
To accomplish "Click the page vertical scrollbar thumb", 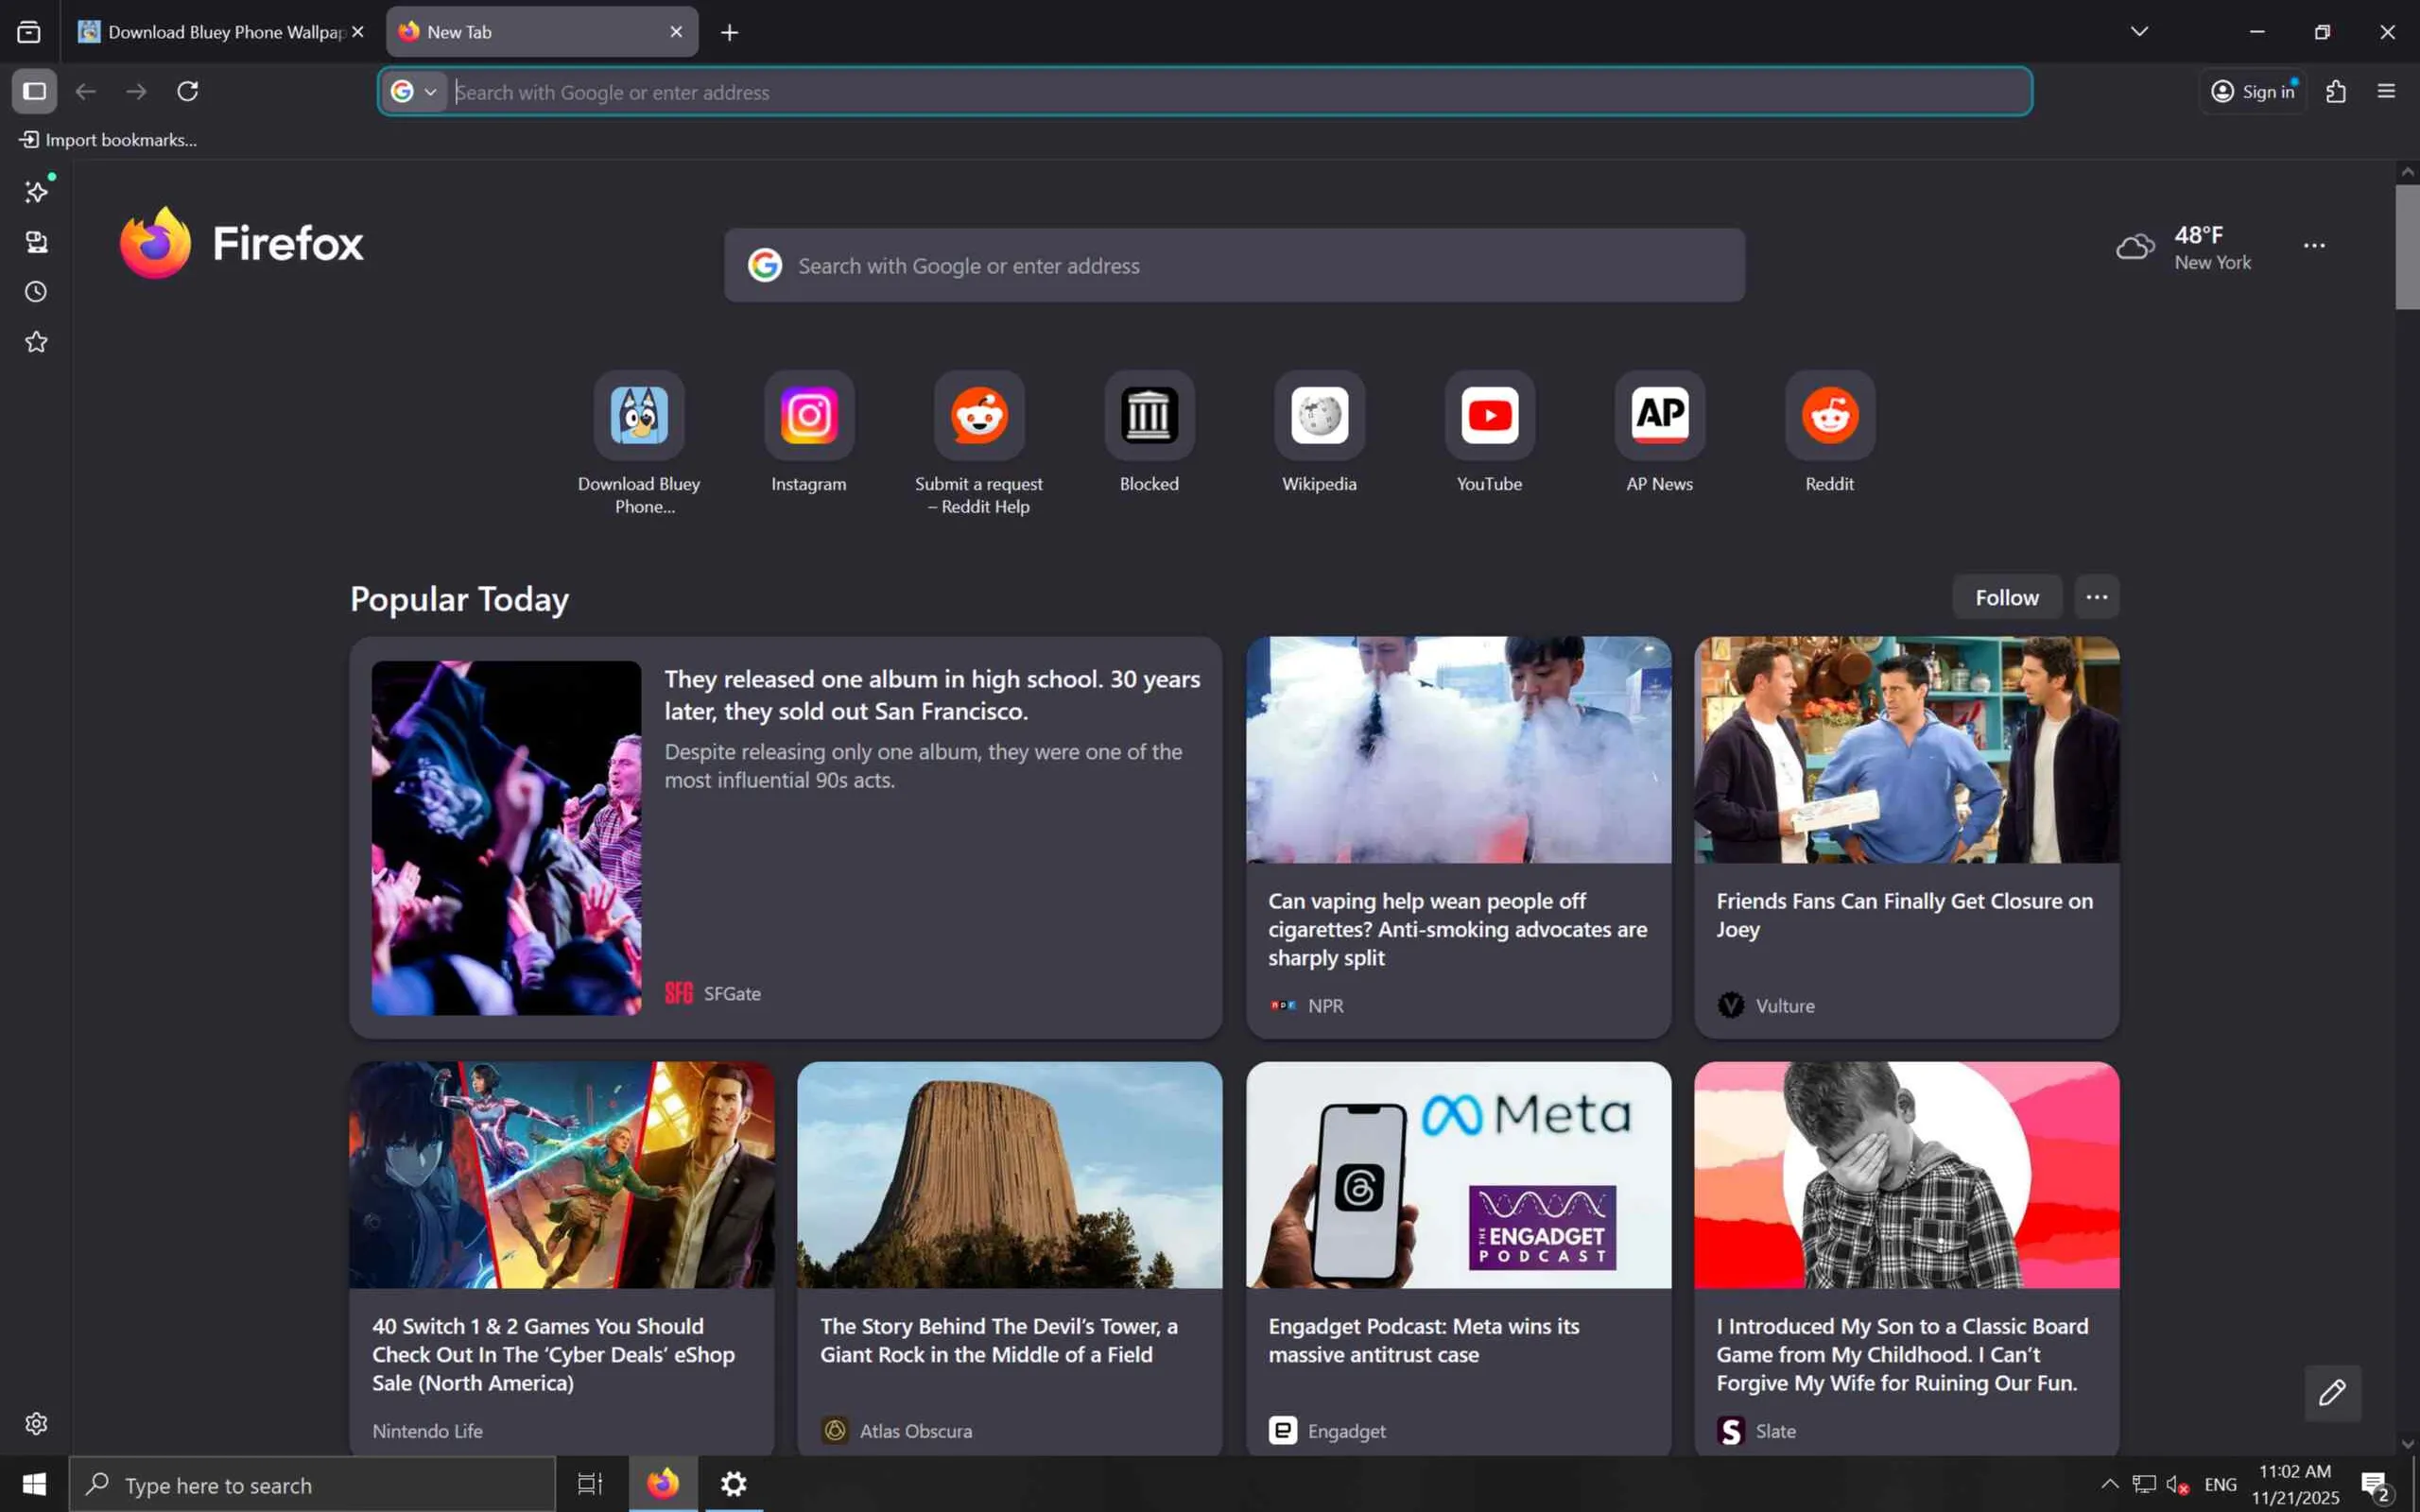I will (x=2406, y=246).
